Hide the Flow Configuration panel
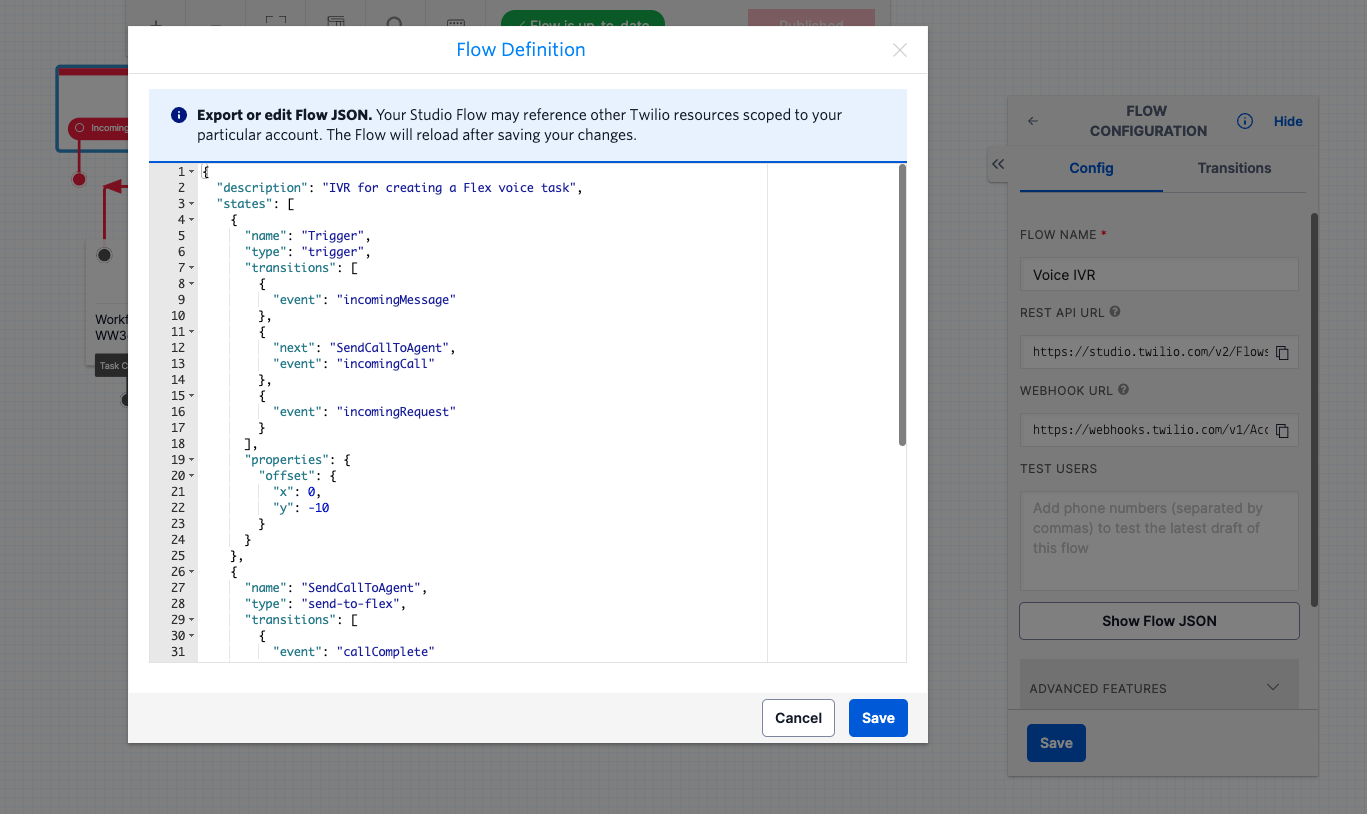1367x814 pixels. 1288,121
